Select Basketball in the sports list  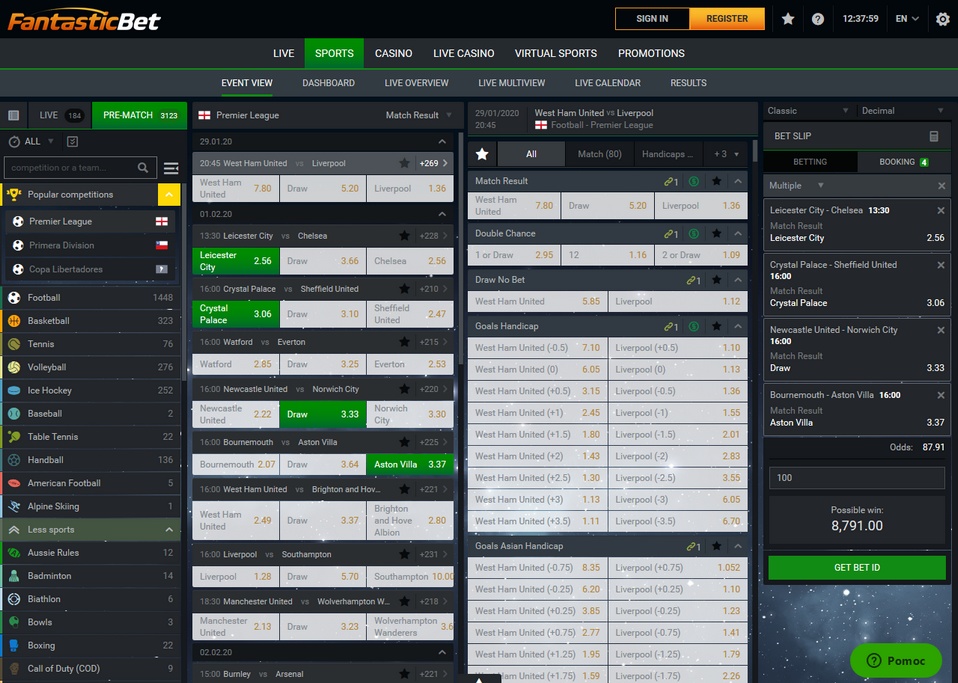92,321
